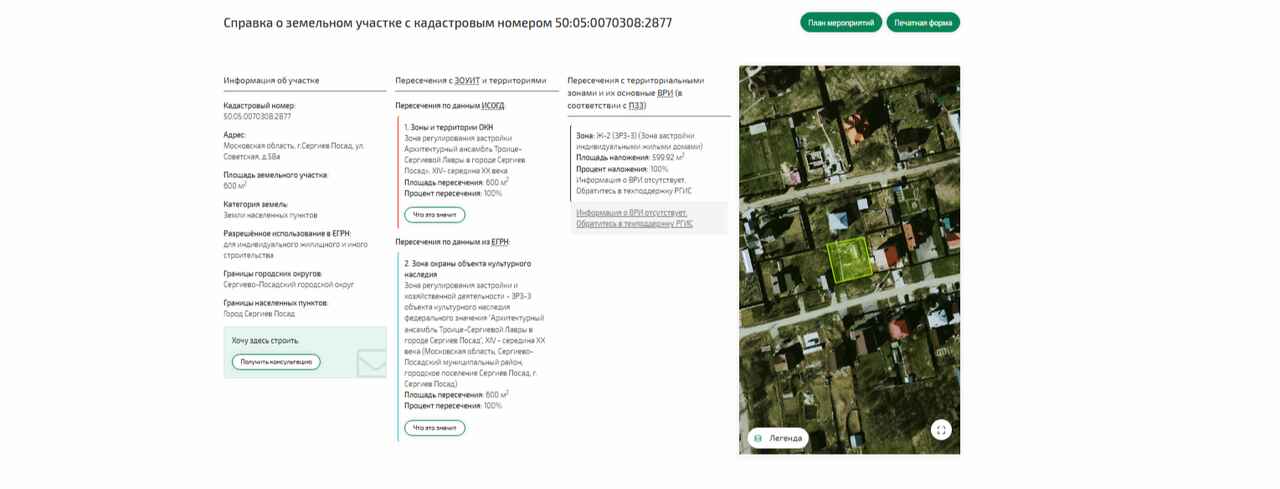This screenshot has width=1280, height=489.
Task: Click Получить консультацию button
Action: point(276,362)
